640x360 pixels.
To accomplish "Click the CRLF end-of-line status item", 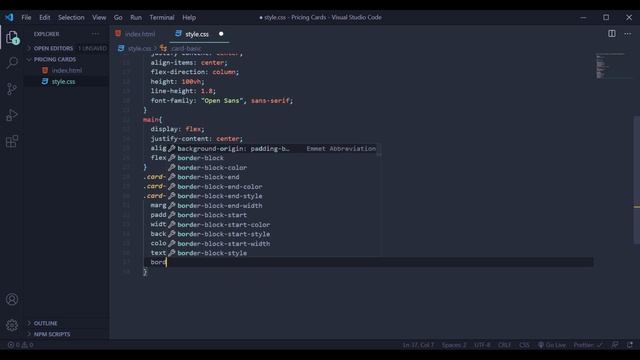I will [504, 345].
